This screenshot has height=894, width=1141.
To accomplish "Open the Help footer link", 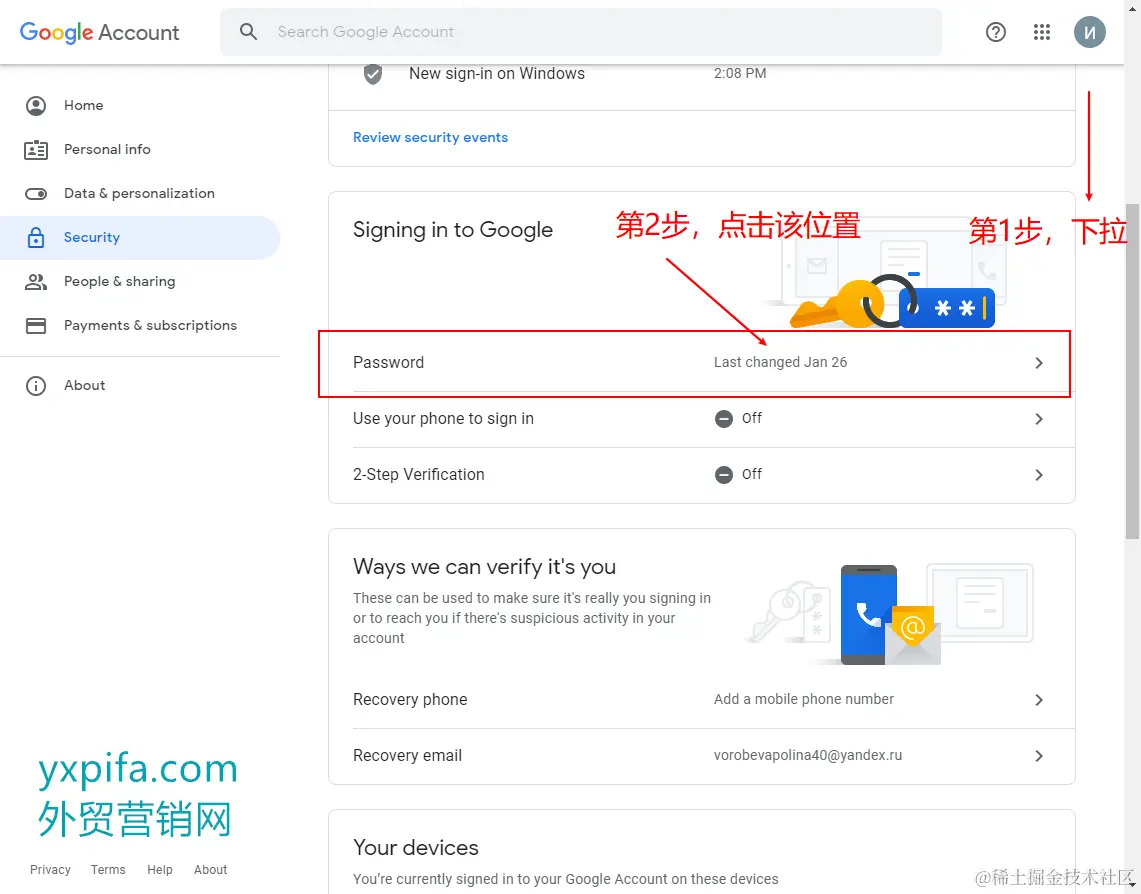I will [159, 869].
